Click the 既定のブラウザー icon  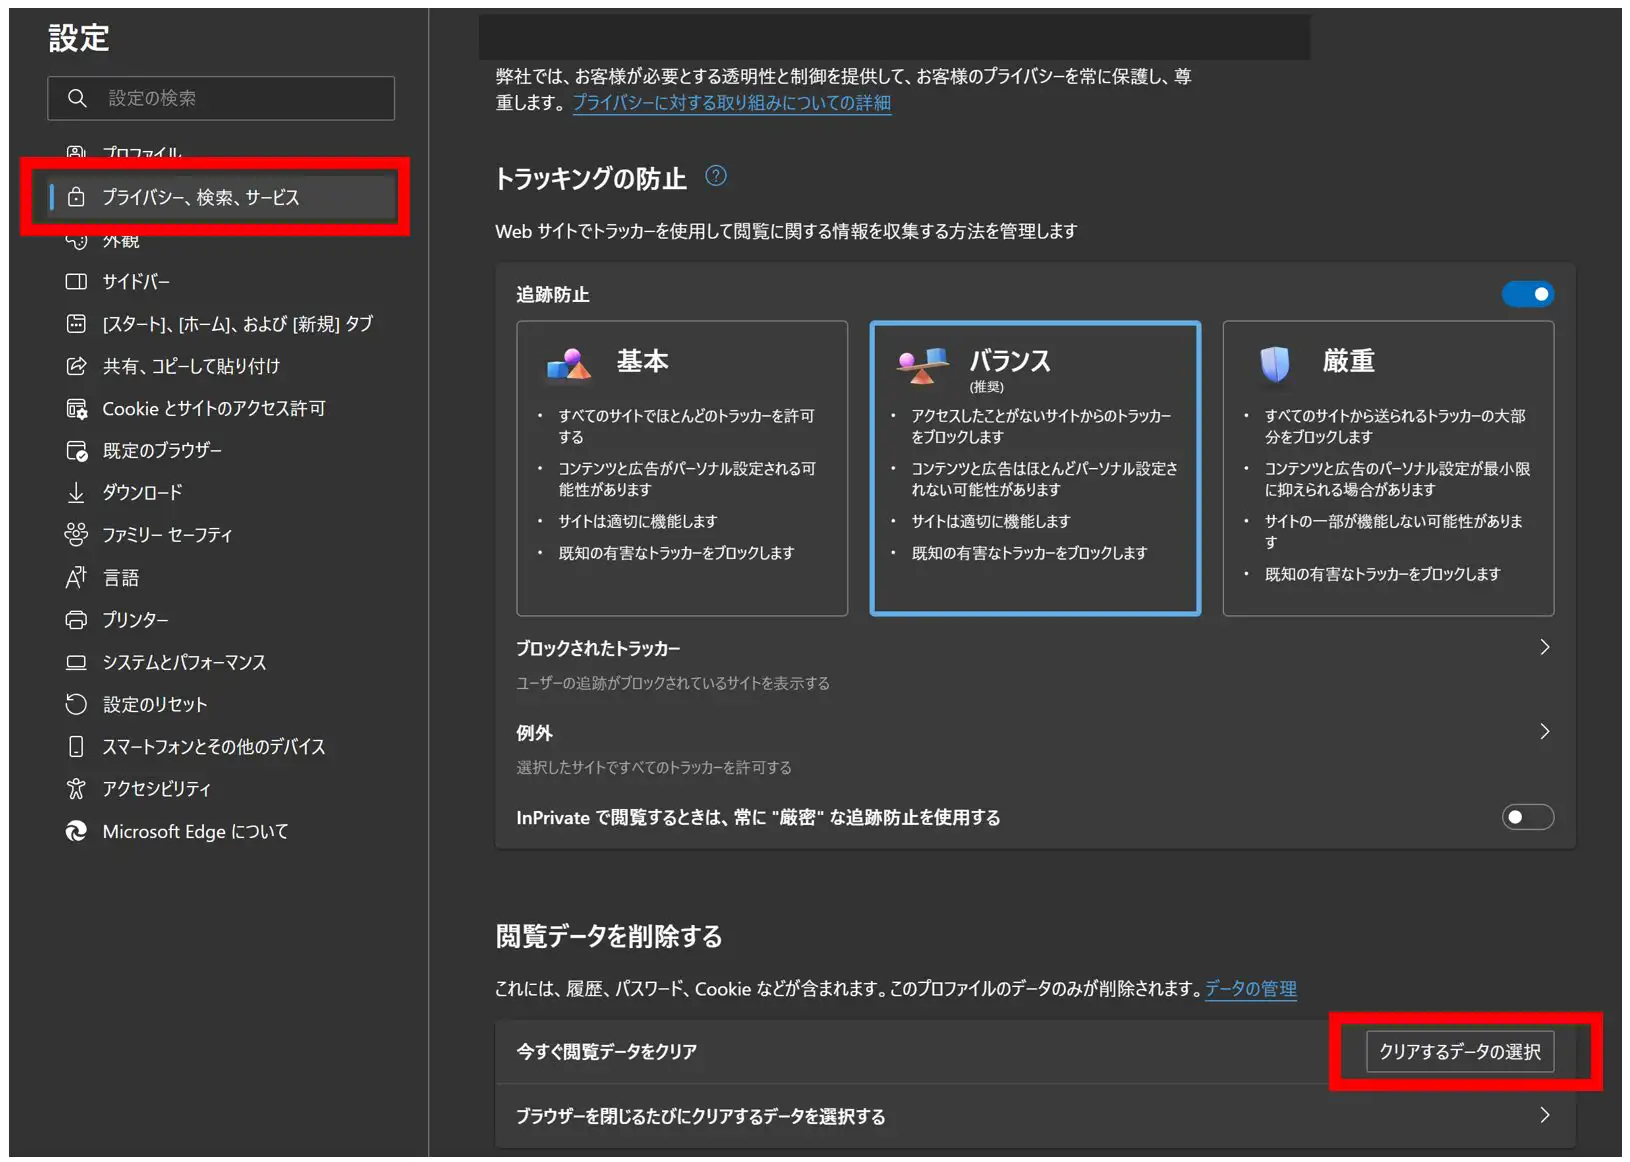tap(76, 451)
